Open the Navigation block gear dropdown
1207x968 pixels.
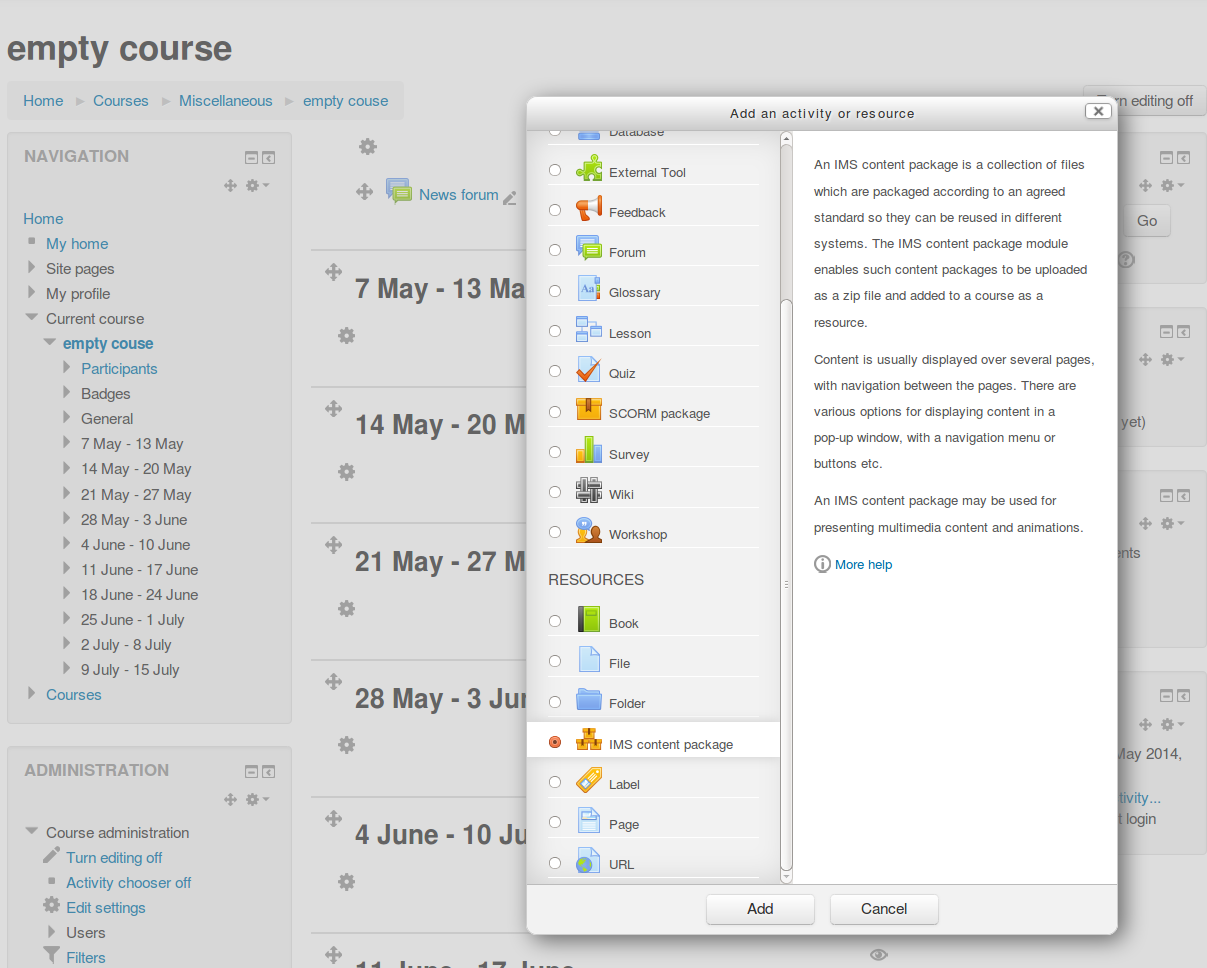point(257,185)
